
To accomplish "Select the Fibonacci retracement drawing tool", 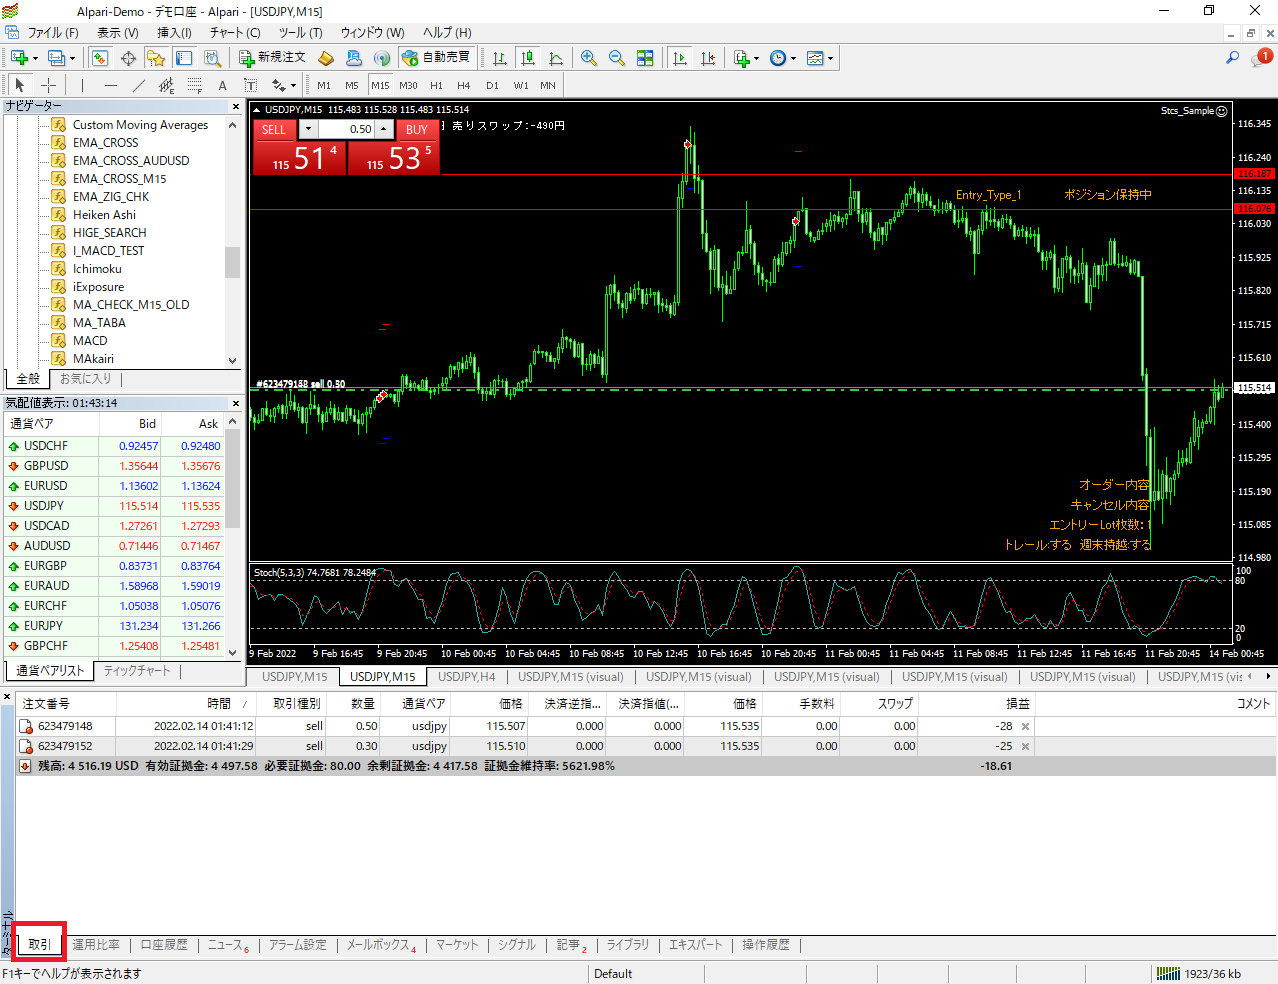I will click(x=194, y=85).
